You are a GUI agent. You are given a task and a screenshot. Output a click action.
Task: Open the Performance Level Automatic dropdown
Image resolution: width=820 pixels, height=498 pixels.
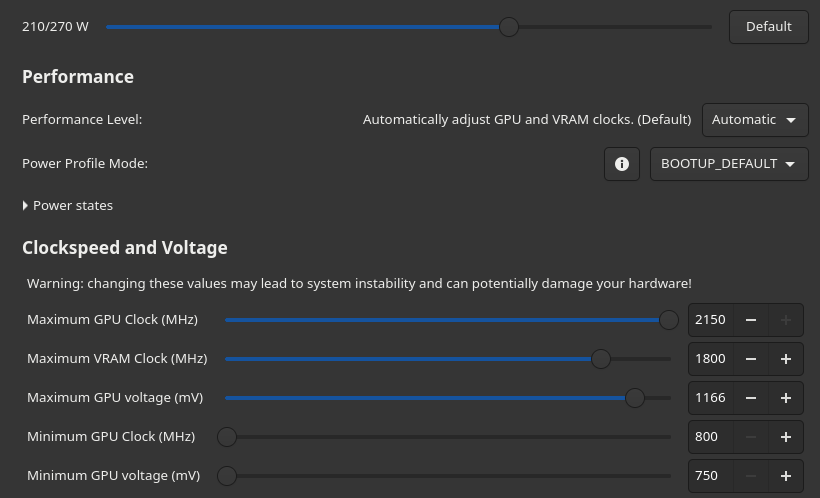(x=755, y=120)
